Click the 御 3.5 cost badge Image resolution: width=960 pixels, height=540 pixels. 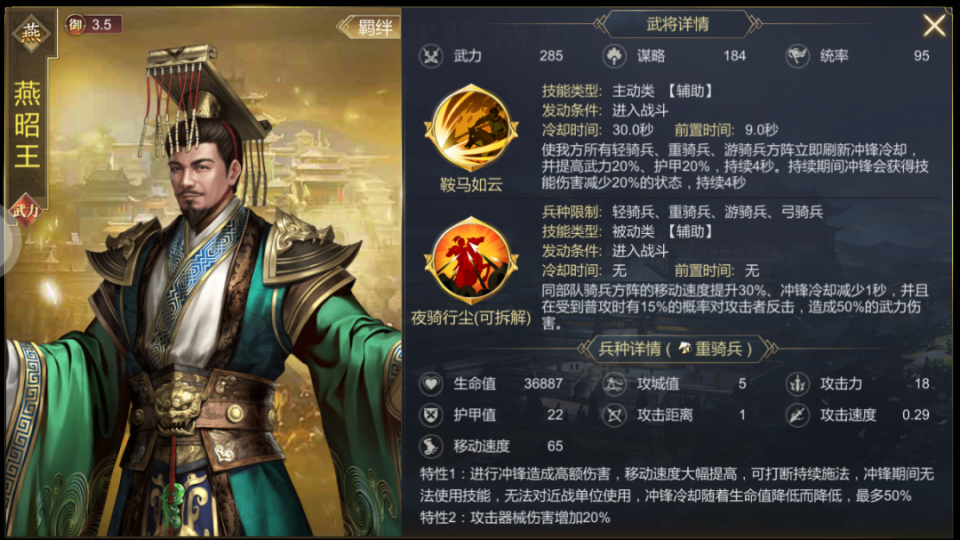pyautogui.click(x=94, y=24)
